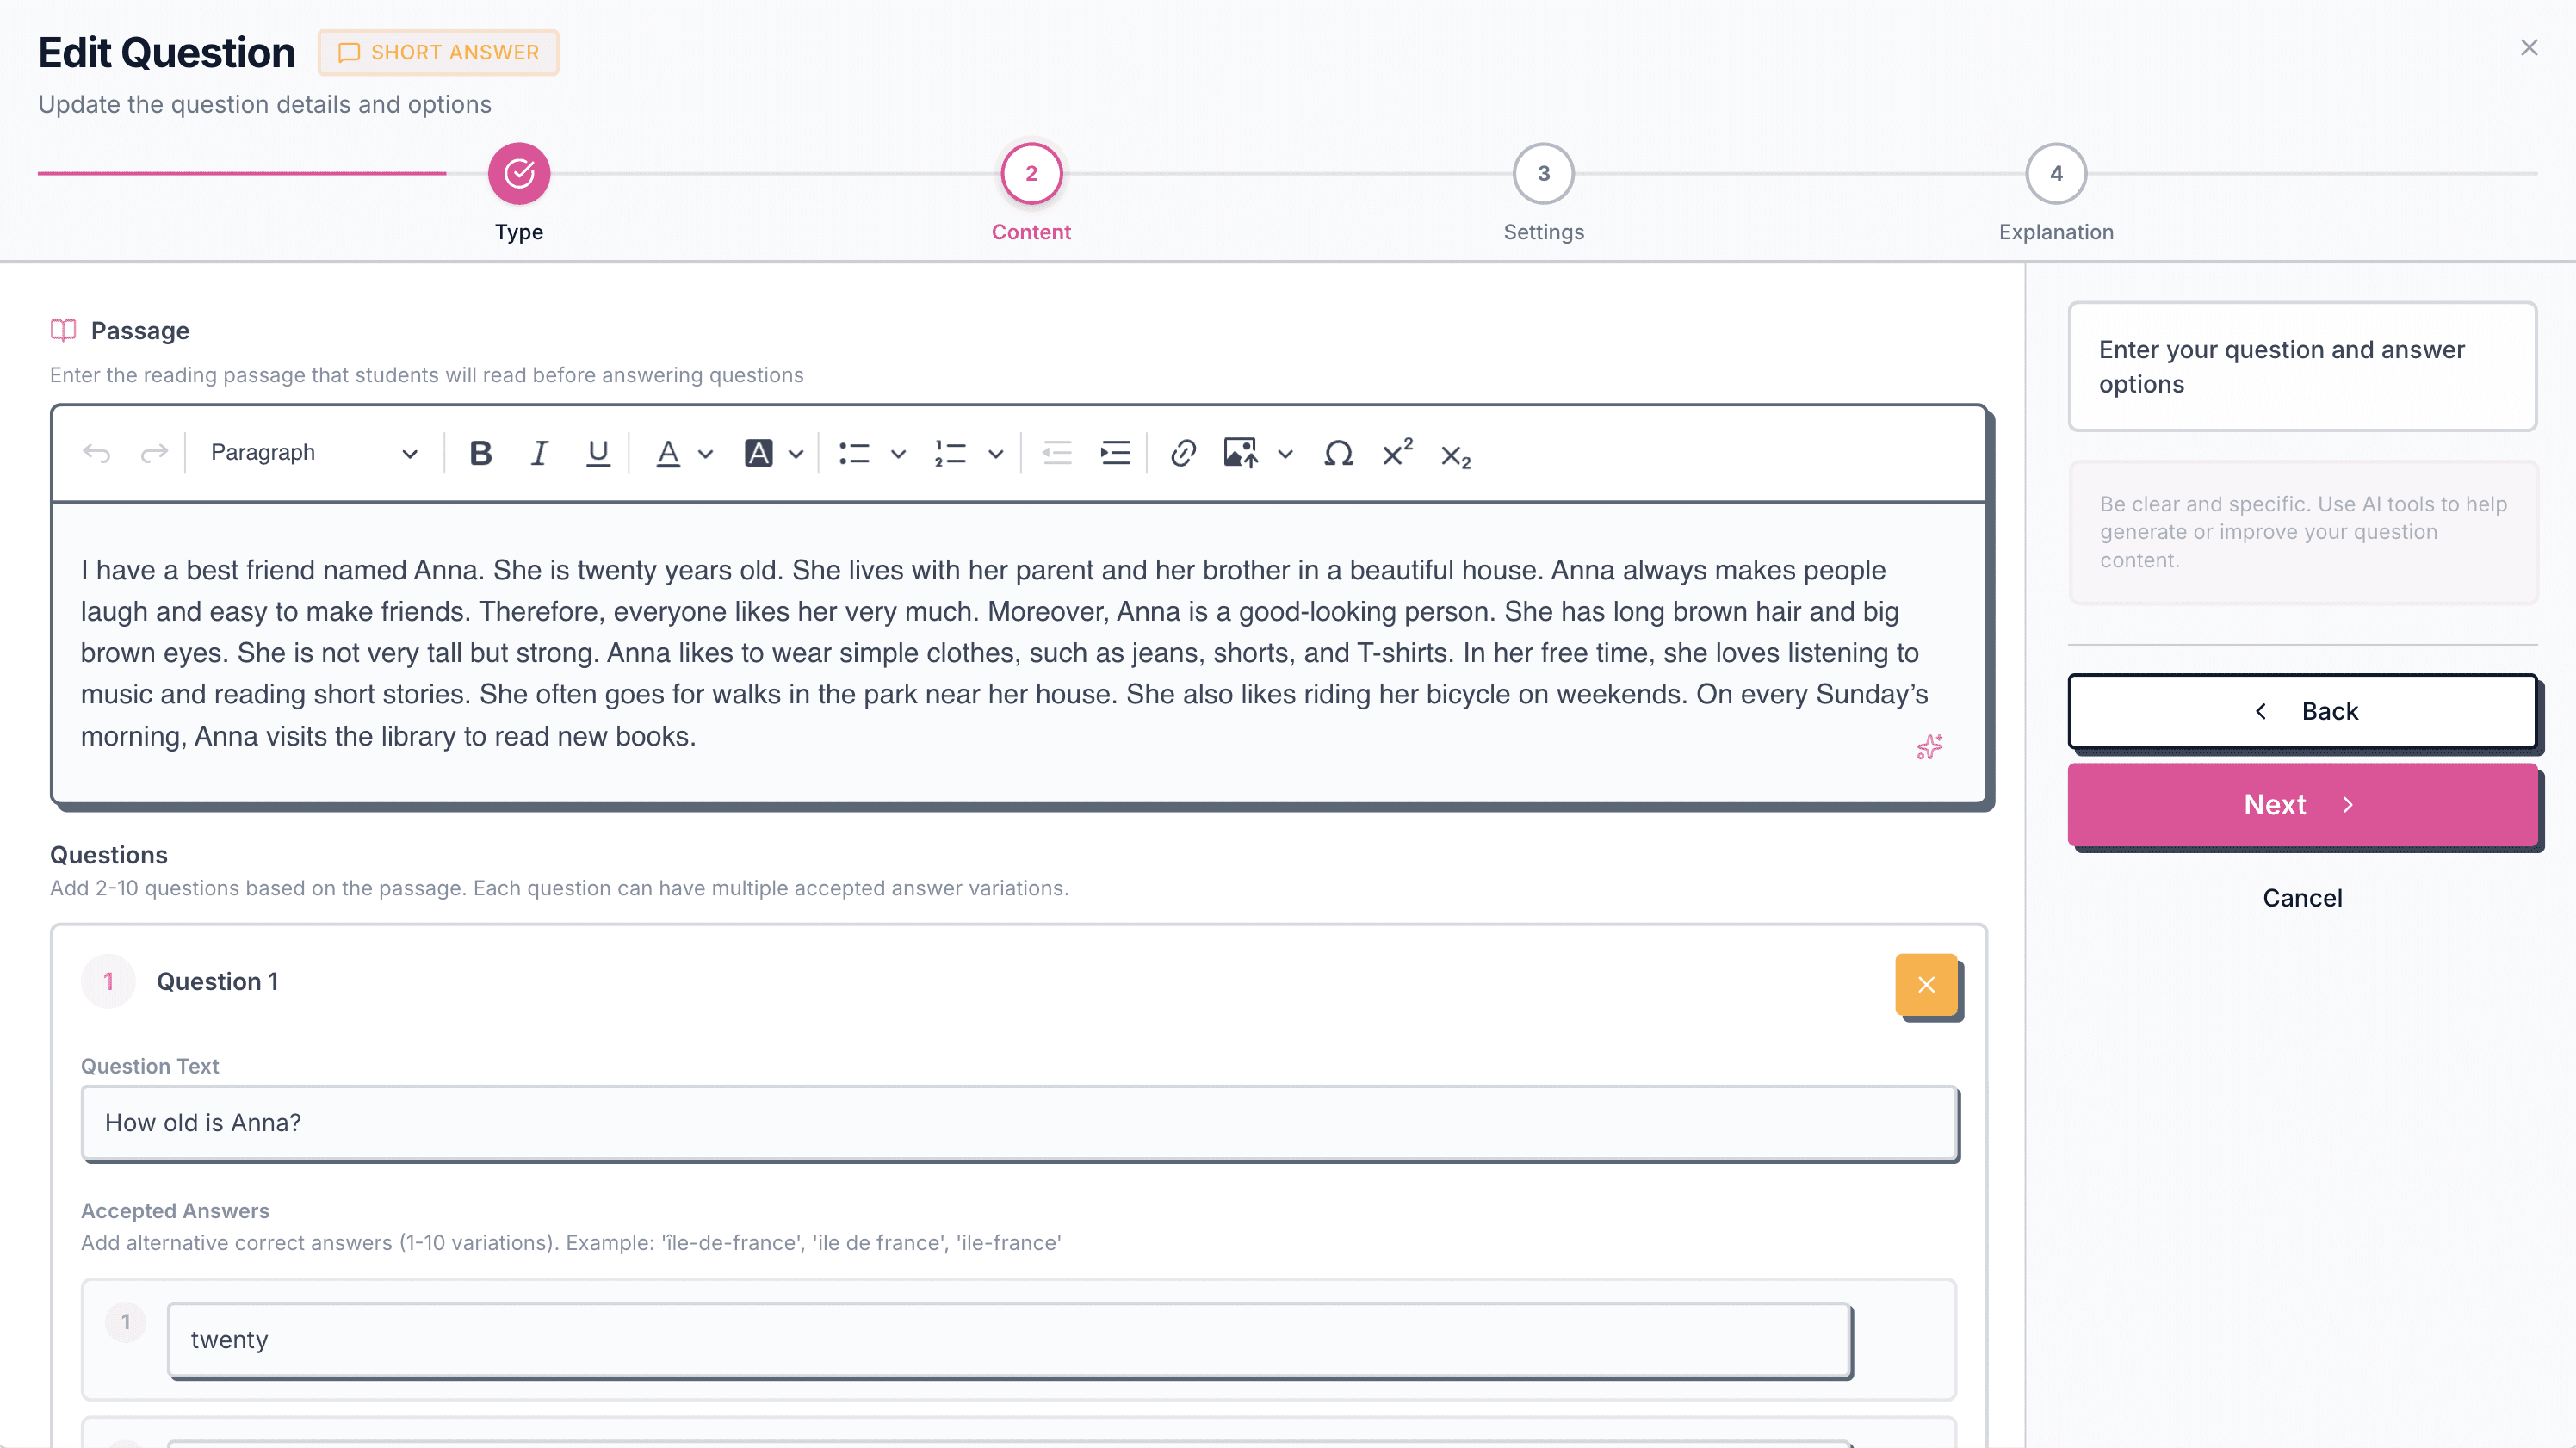Click the Next button
The image size is (2576, 1448).
click(2301, 805)
